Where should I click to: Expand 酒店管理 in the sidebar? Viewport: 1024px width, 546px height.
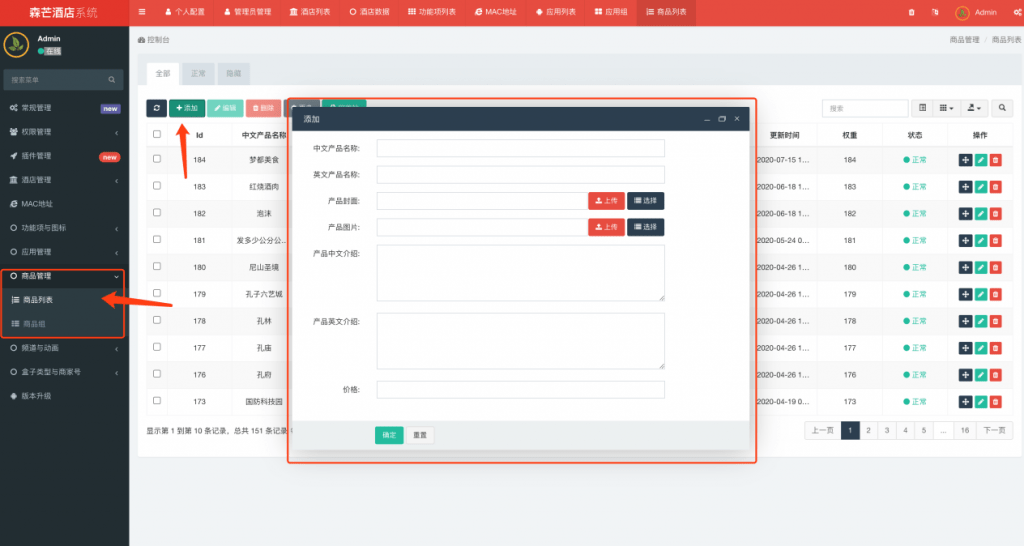coord(64,180)
